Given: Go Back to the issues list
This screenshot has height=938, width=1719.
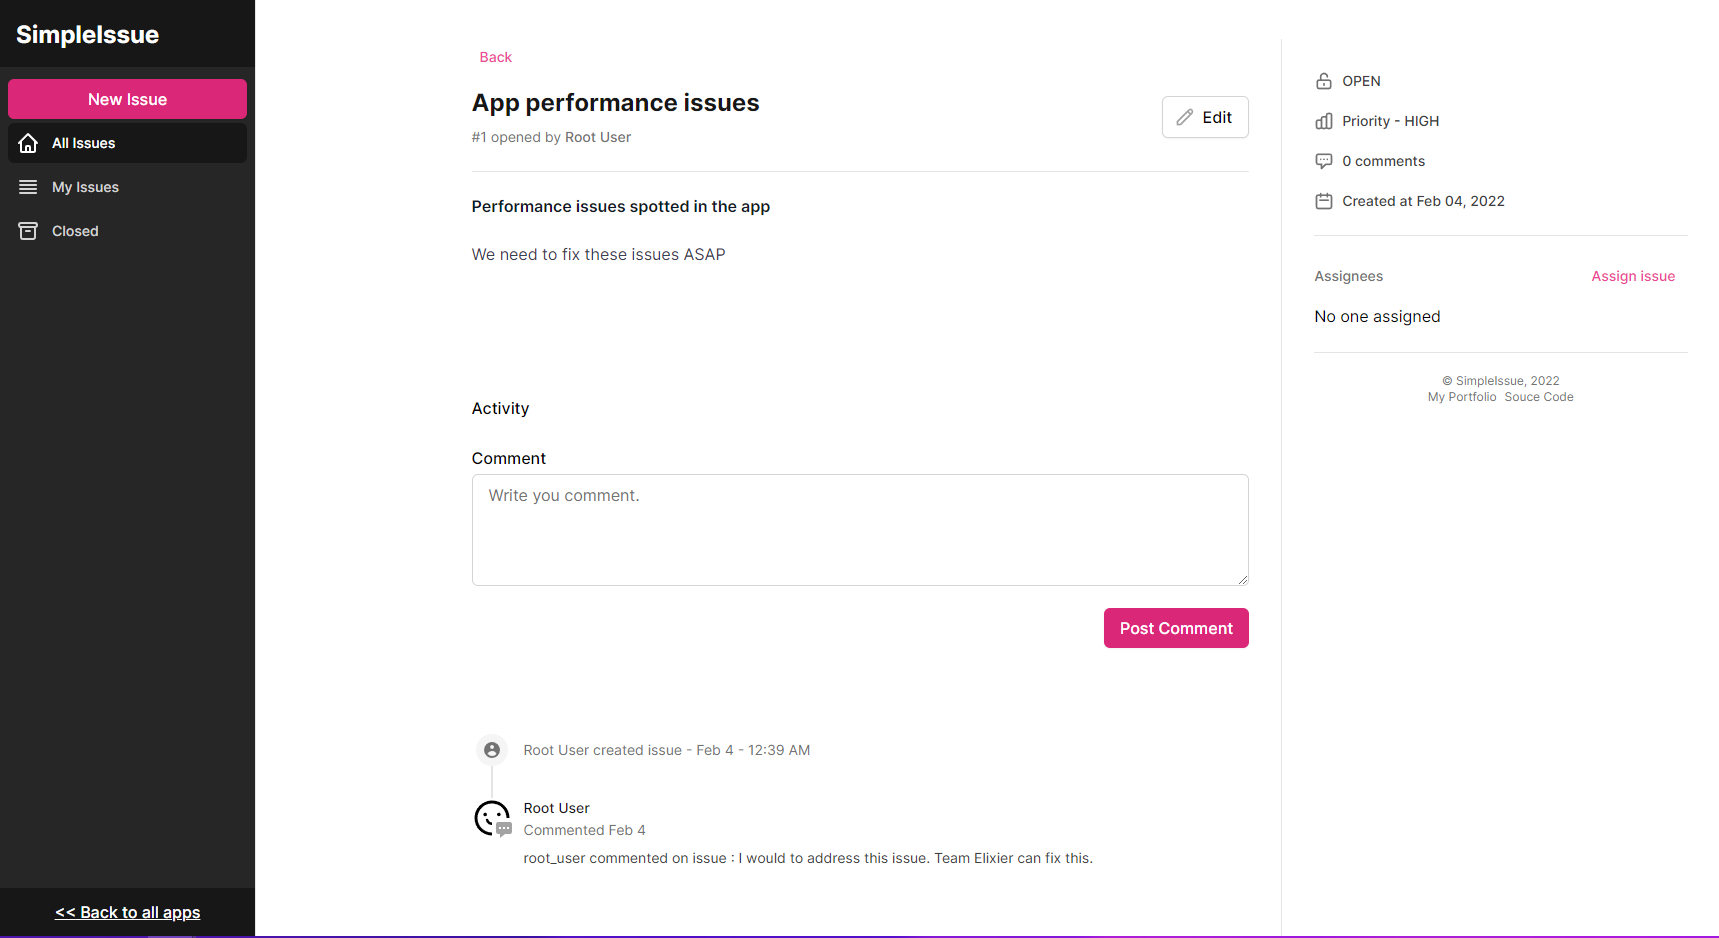Looking at the screenshot, I should click(x=495, y=57).
